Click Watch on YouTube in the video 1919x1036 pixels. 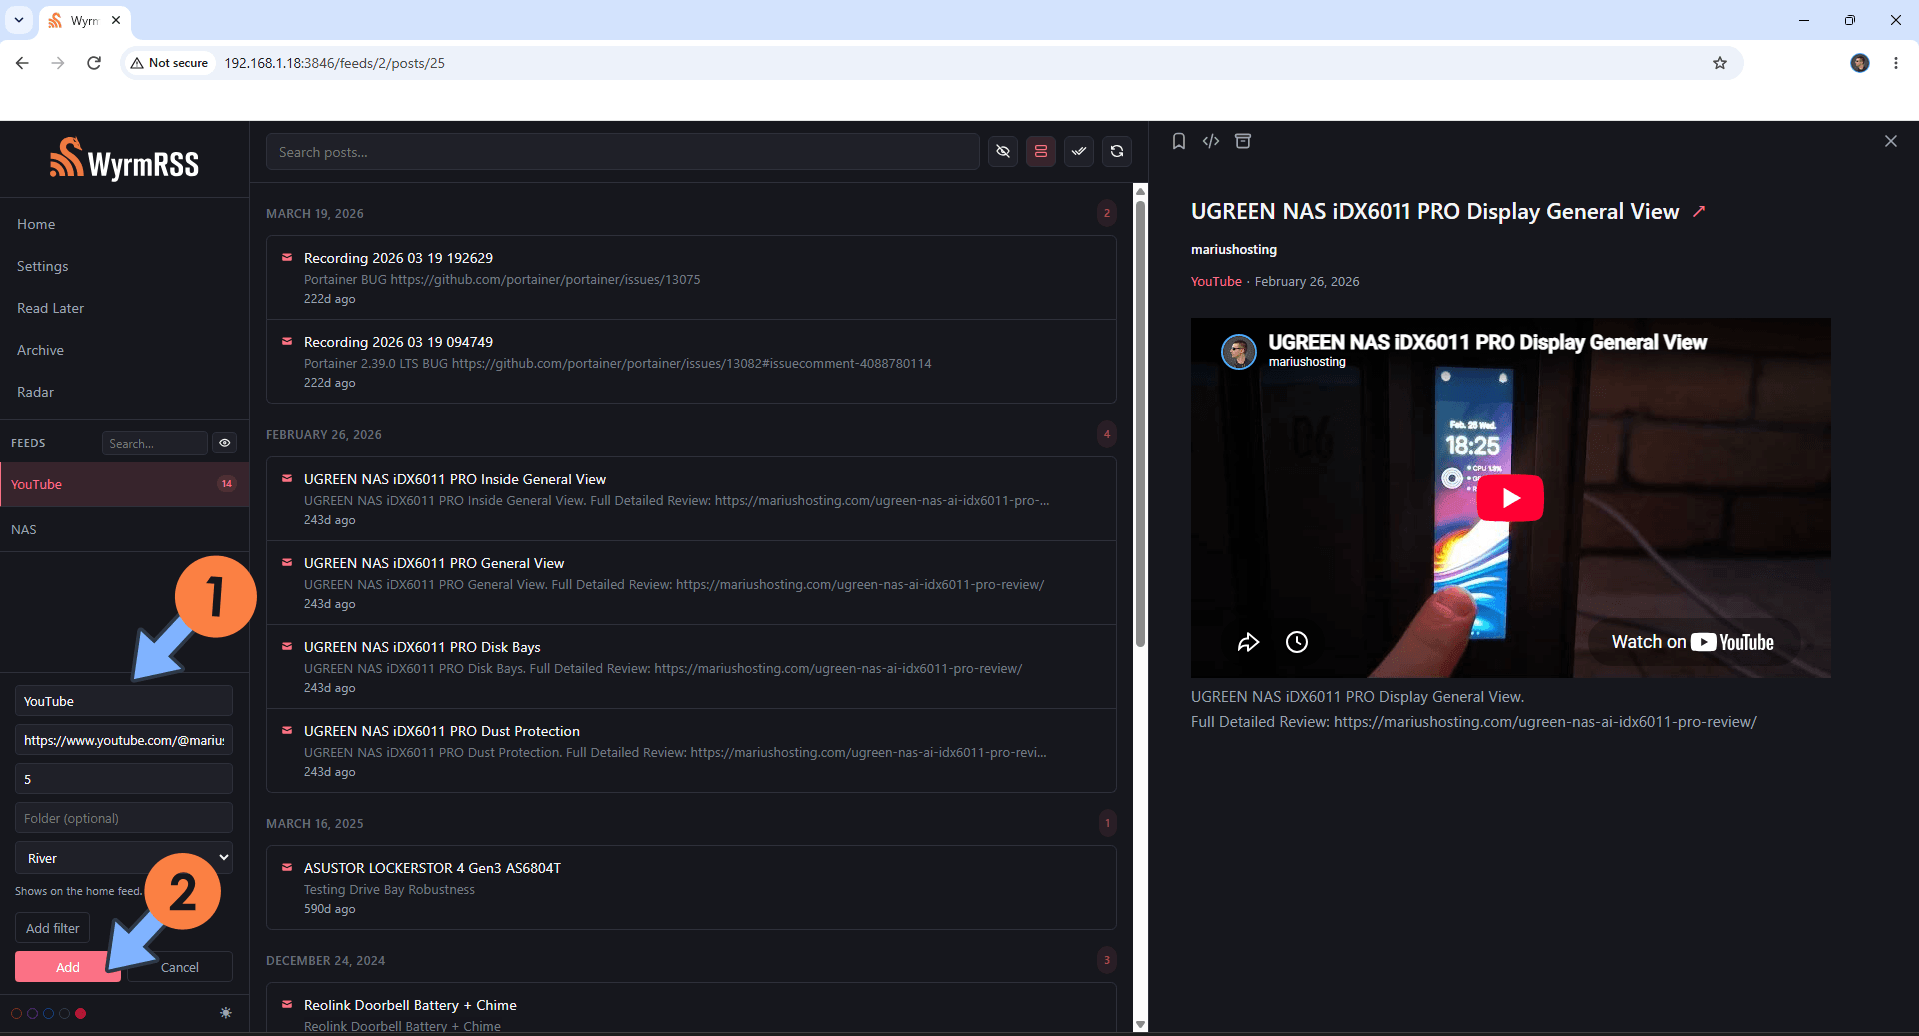click(x=1693, y=642)
